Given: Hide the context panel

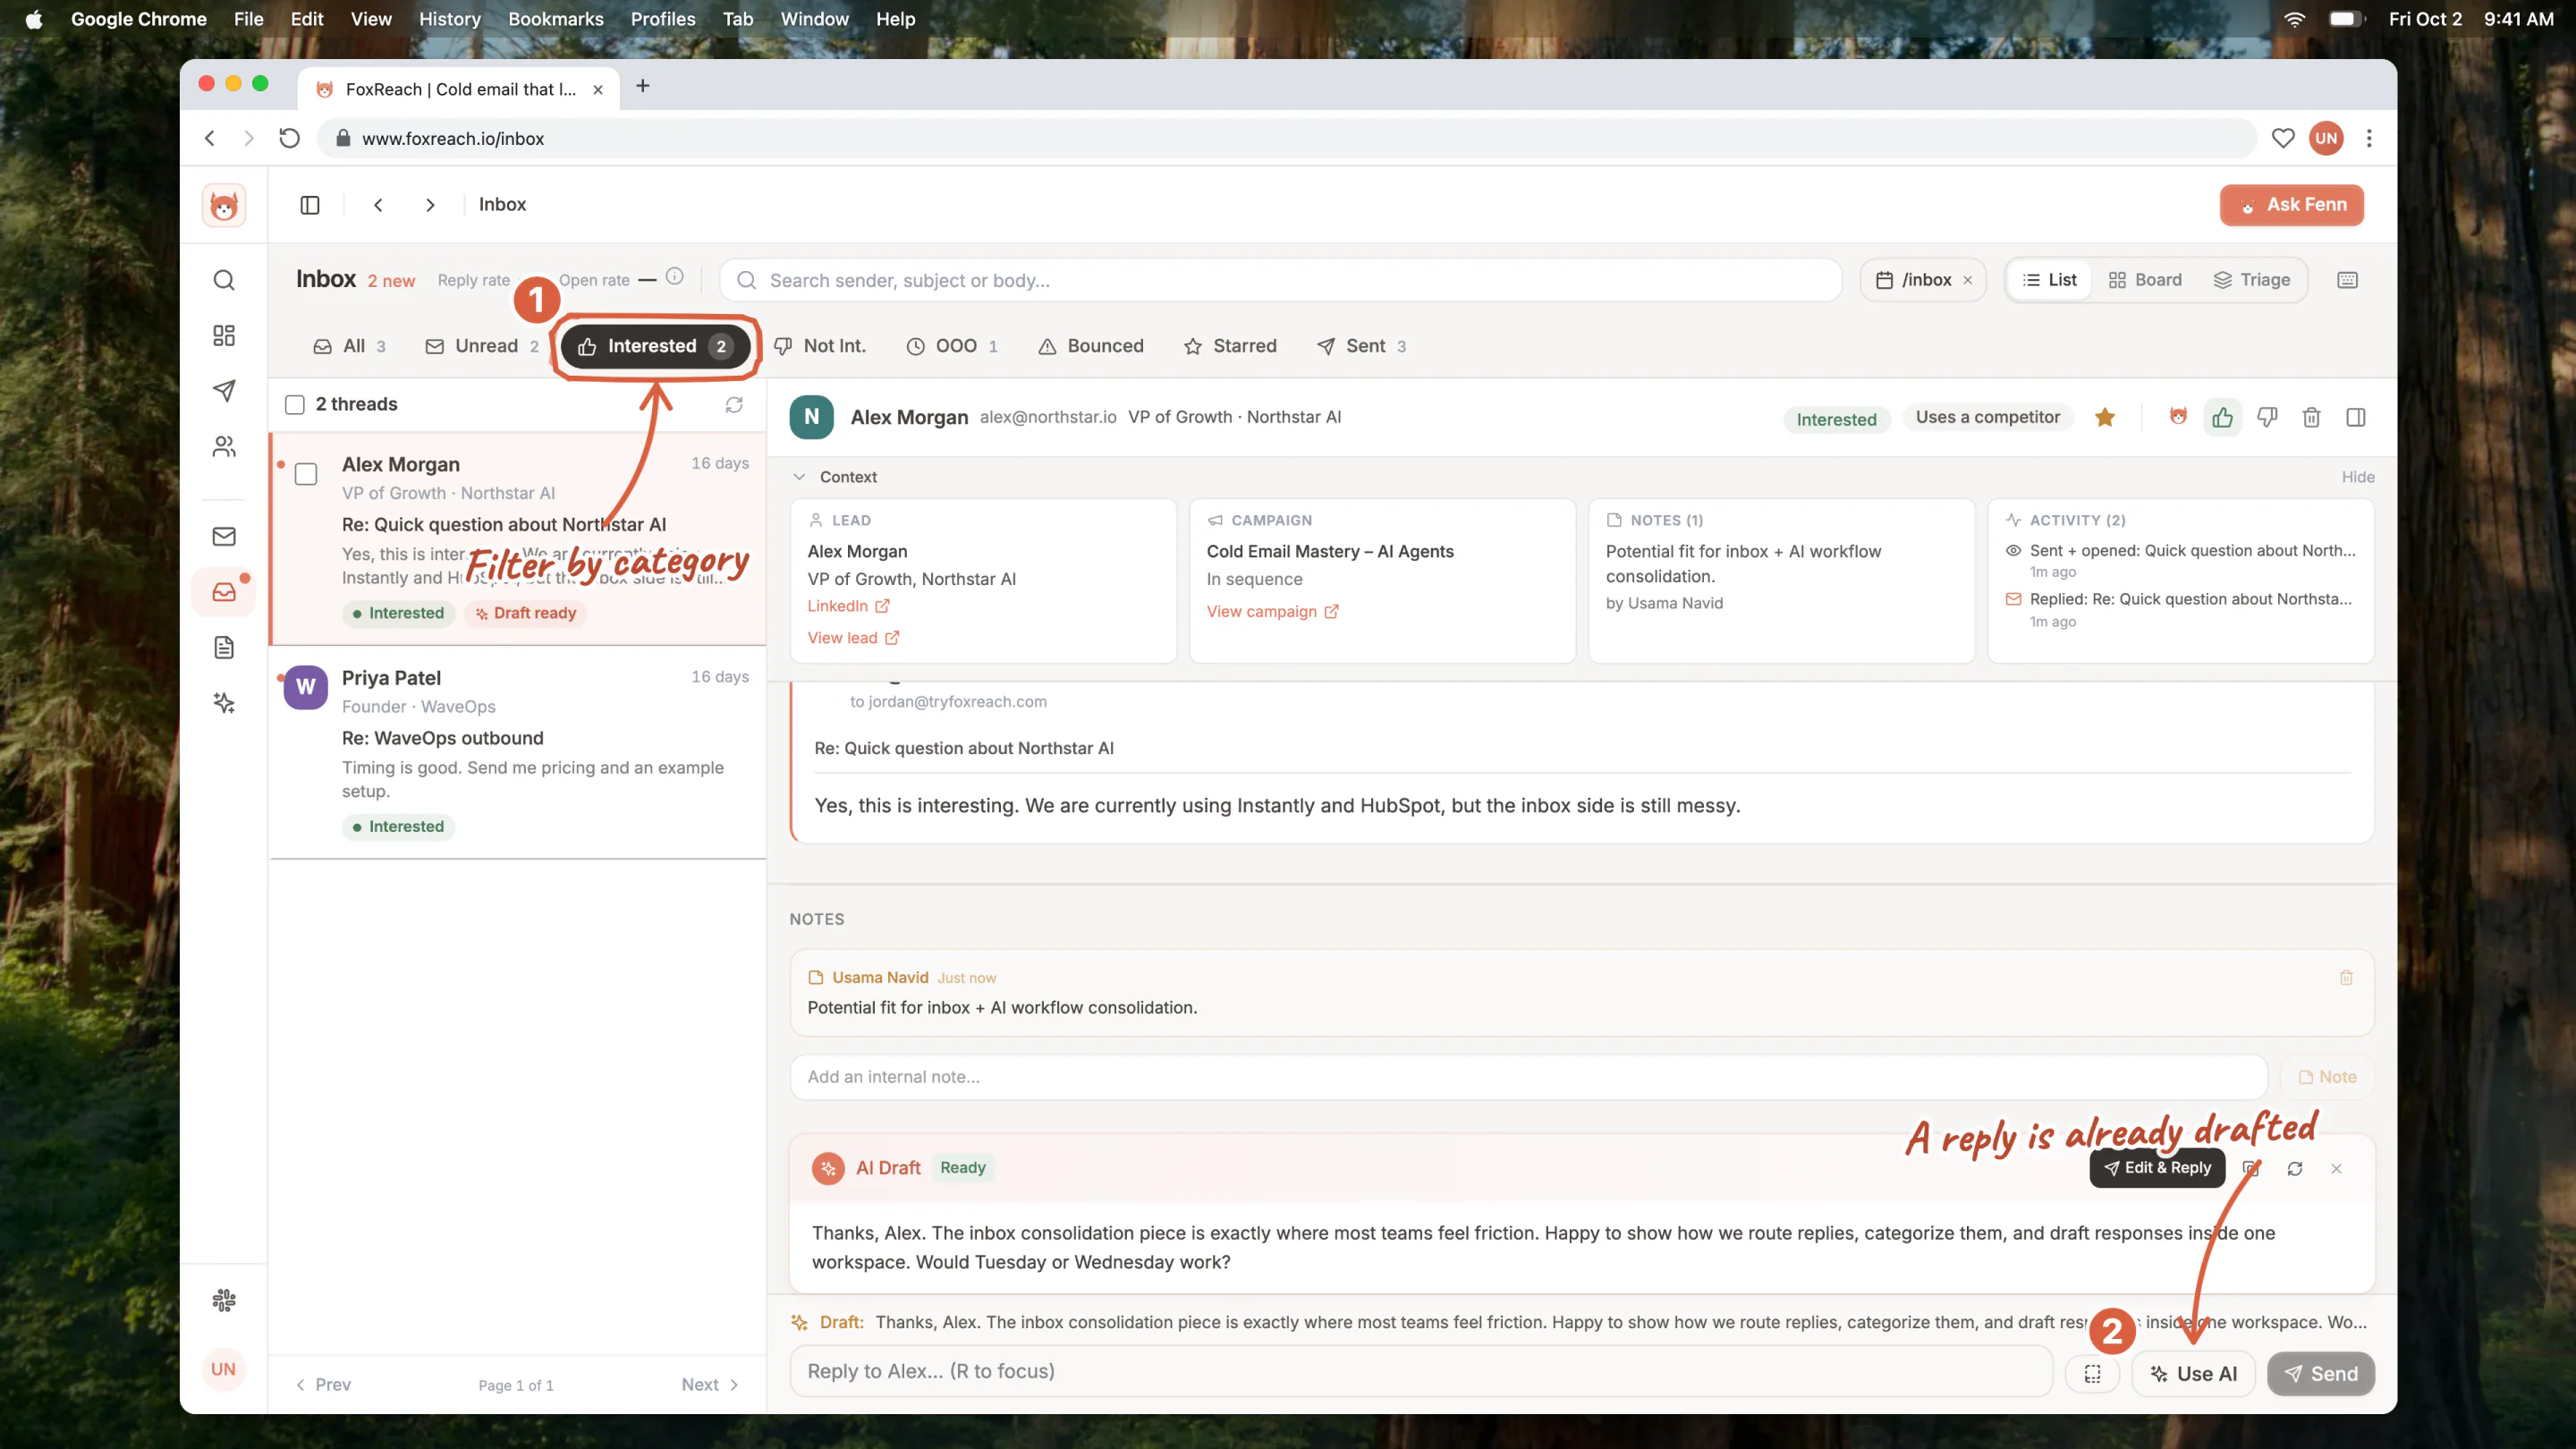Looking at the screenshot, I should point(2357,477).
